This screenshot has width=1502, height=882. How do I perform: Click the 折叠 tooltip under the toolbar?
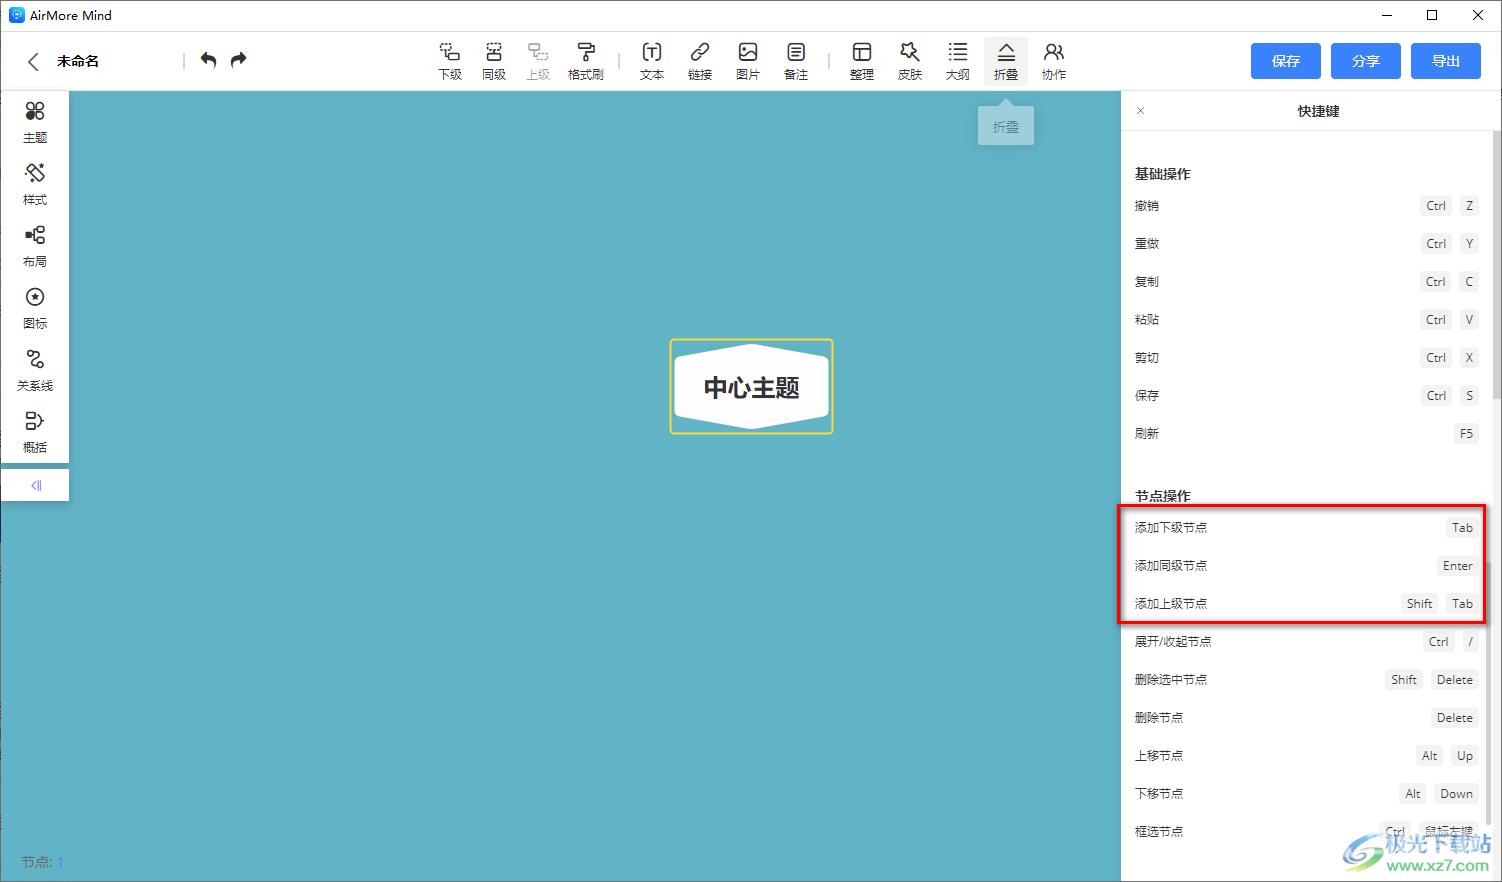point(1006,127)
